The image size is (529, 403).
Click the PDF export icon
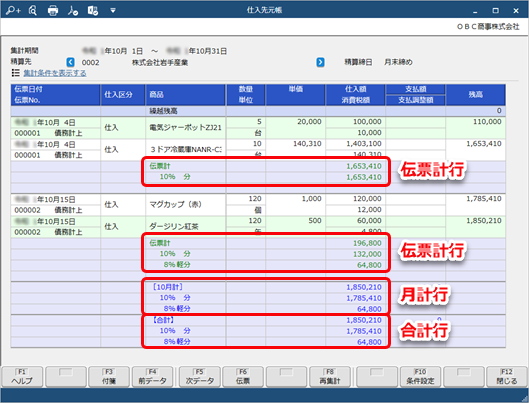tap(73, 10)
